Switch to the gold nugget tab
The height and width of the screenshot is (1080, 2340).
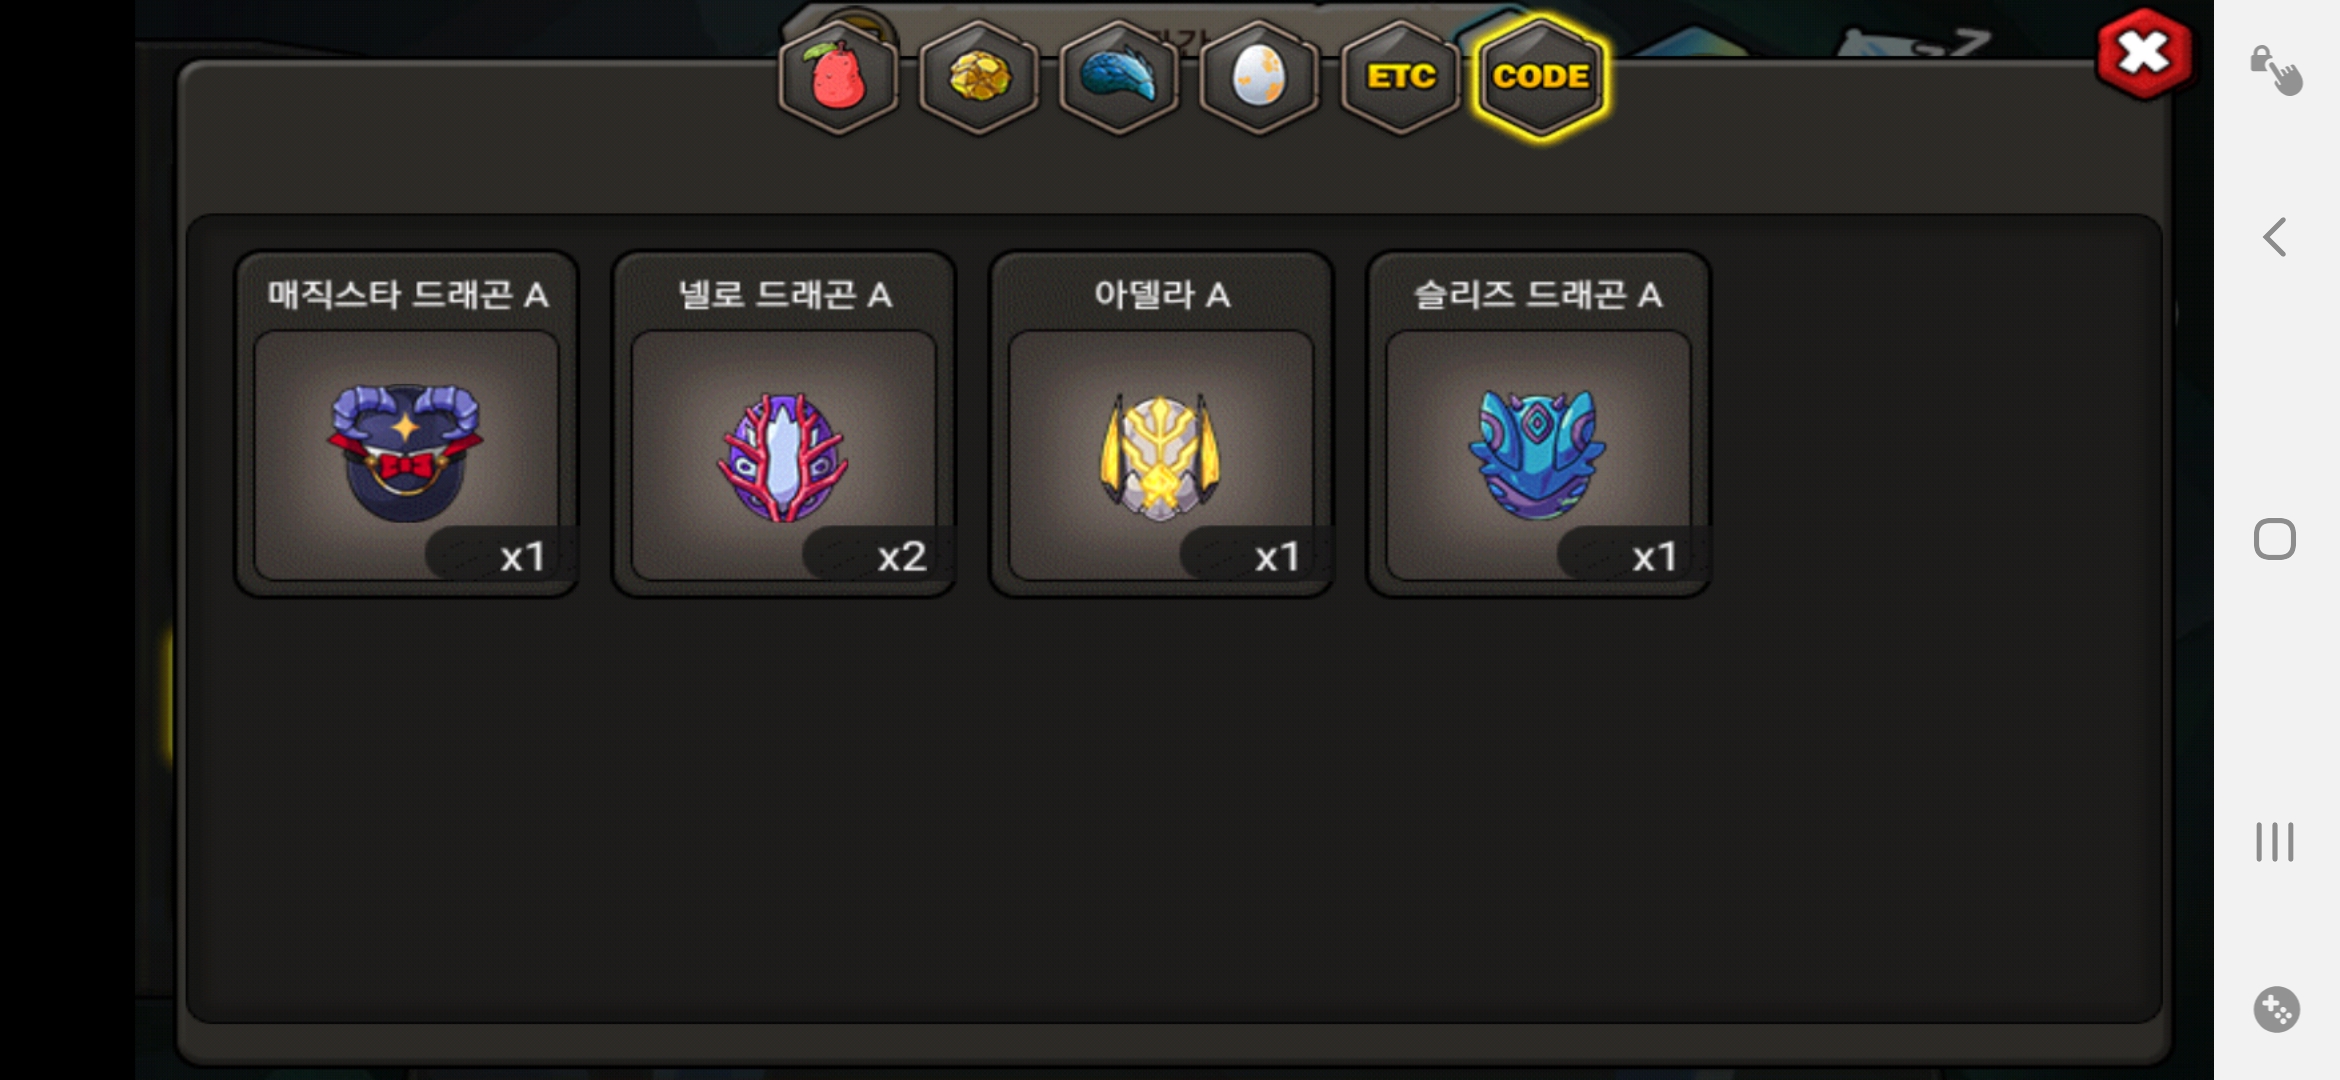(x=979, y=77)
